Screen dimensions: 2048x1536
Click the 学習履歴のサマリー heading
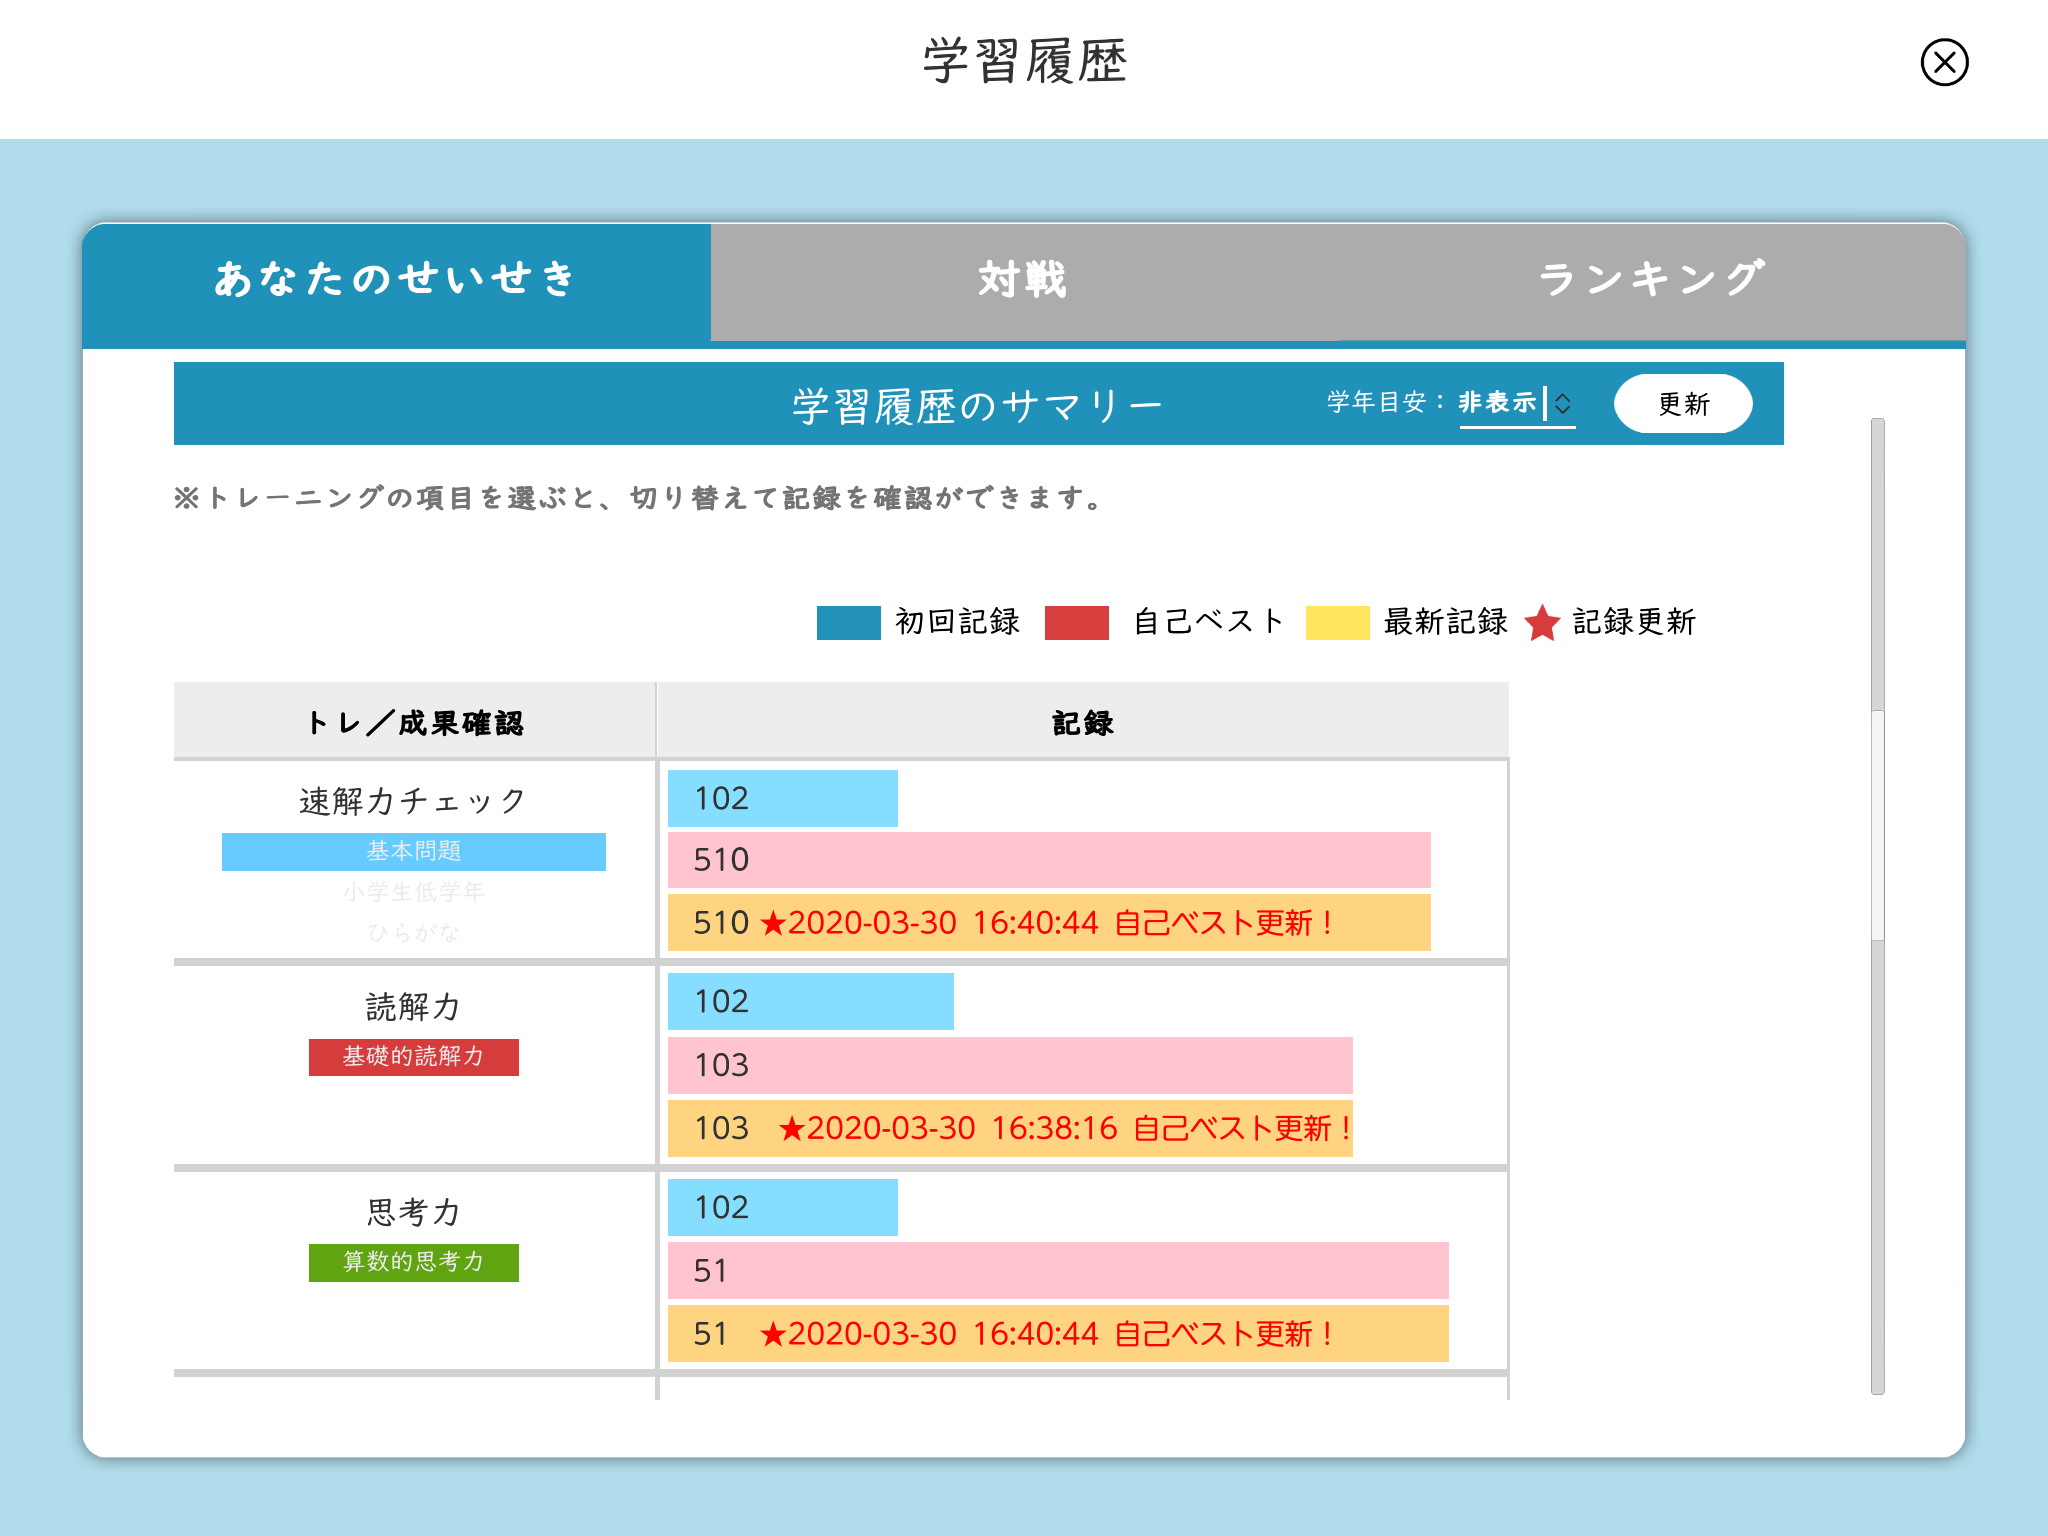click(978, 406)
